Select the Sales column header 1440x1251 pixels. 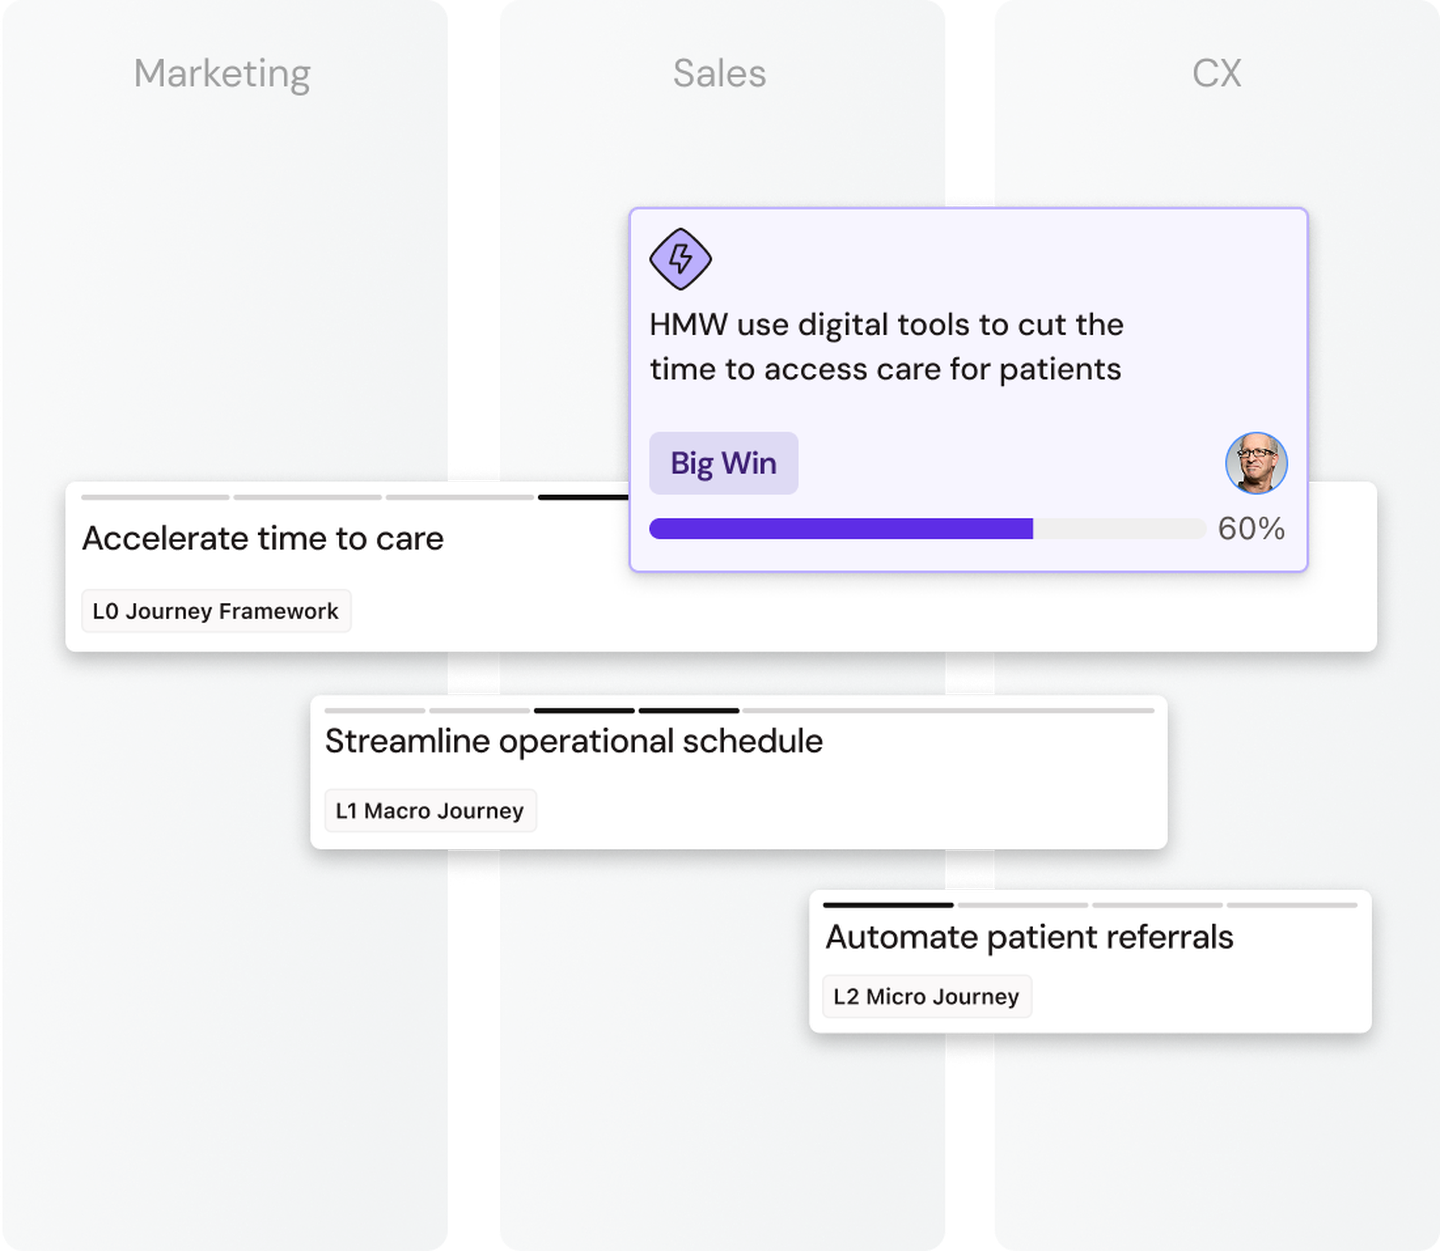[x=719, y=73]
